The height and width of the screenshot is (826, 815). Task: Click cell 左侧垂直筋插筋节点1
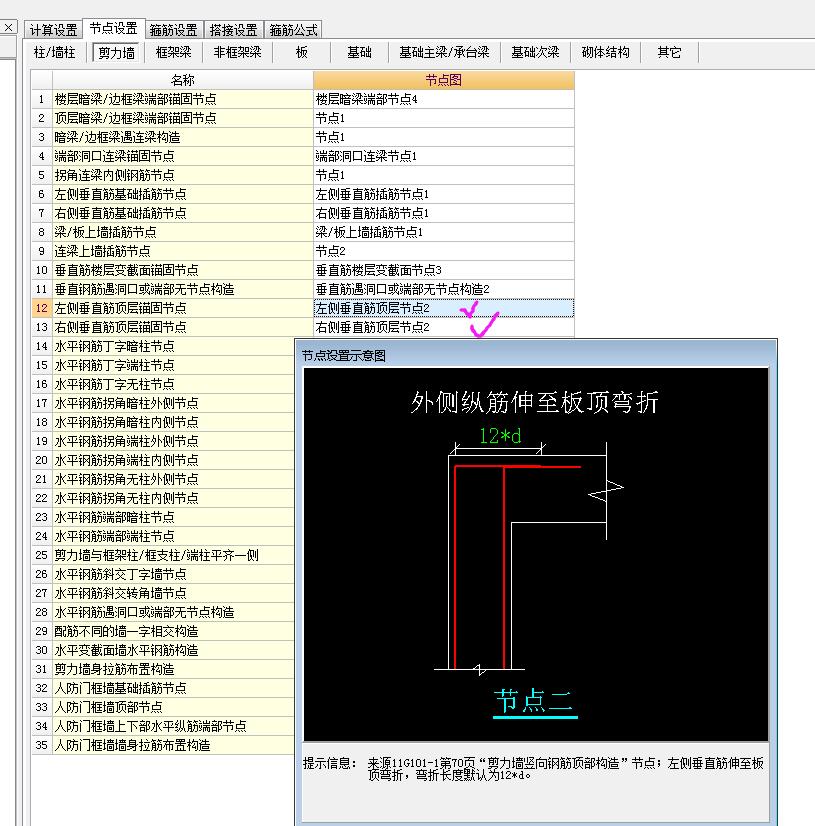(444, 194)
